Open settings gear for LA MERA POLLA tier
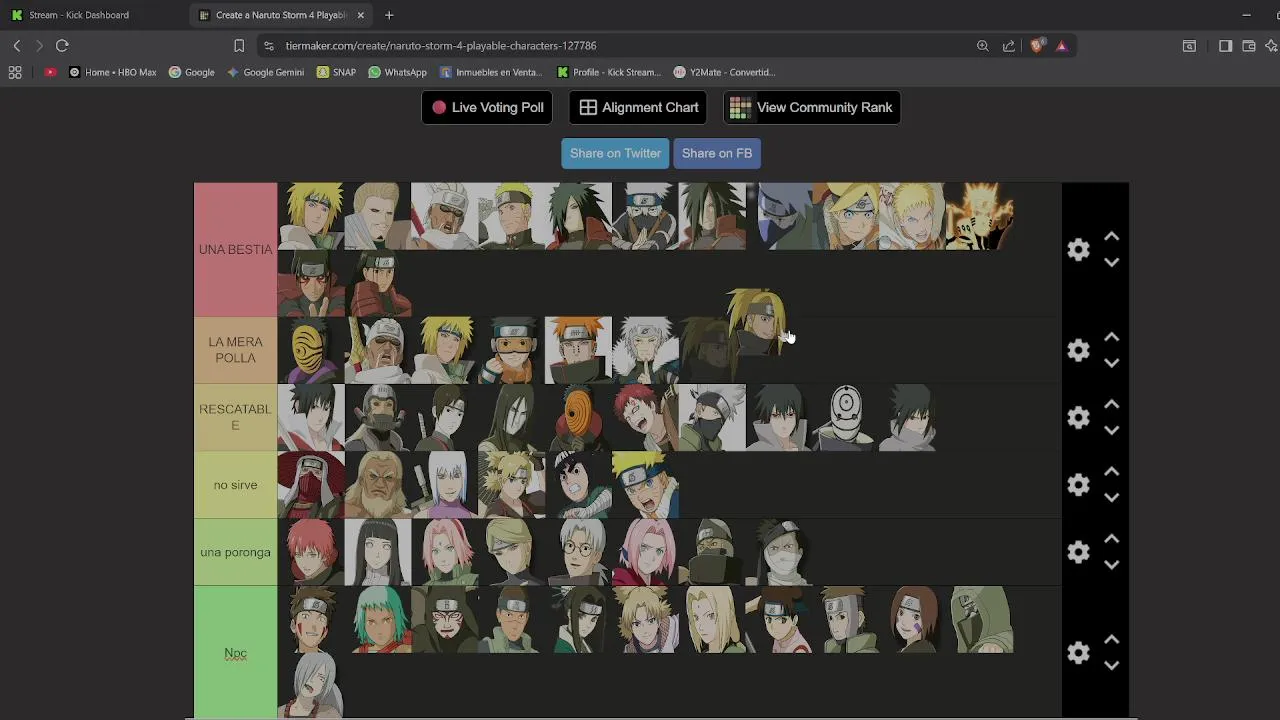 click(x=1078, y=350)
